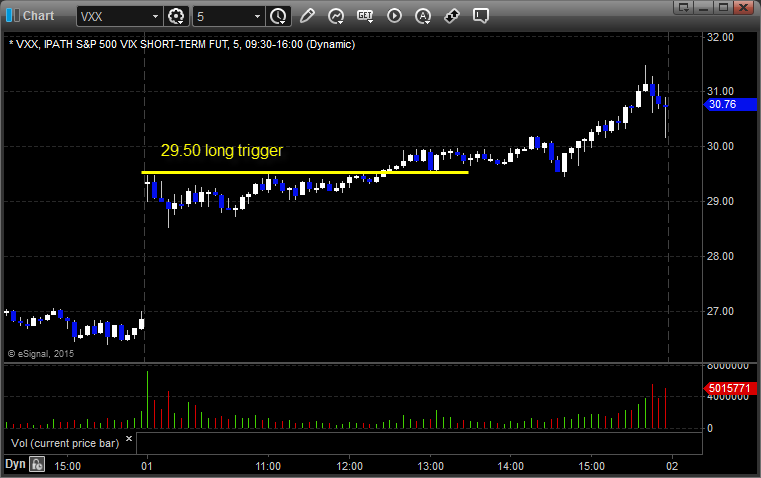The width and height of the screenshot is (761, 478).
Task: Click the red 5015771 volume marker
Action: (x=730, y=388)
